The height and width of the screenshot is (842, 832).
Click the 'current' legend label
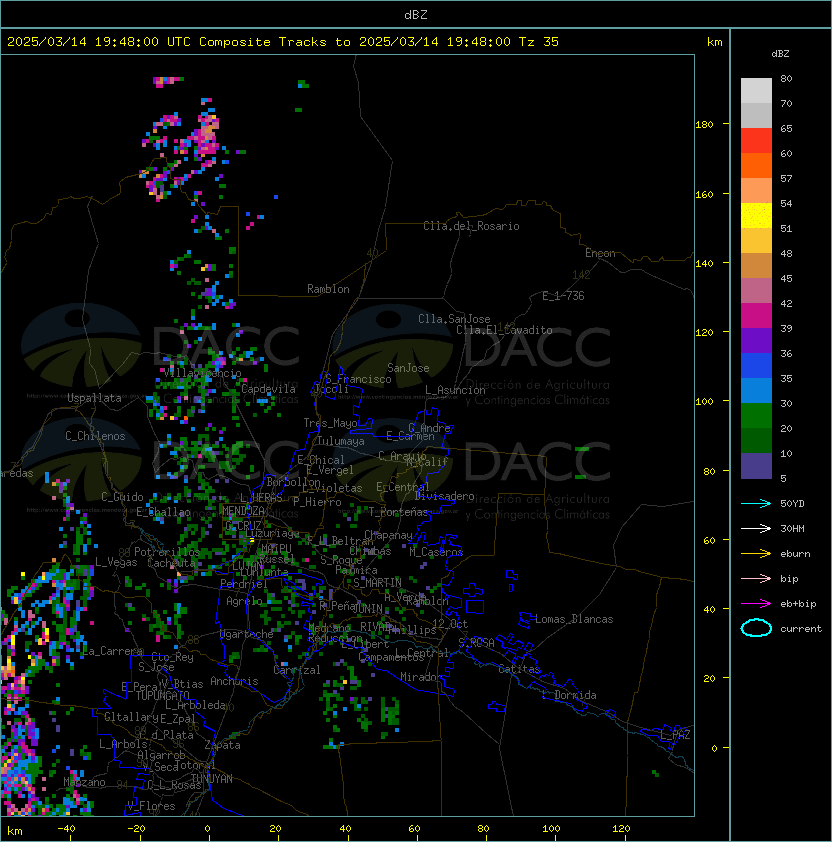click(x=801, y=628)
